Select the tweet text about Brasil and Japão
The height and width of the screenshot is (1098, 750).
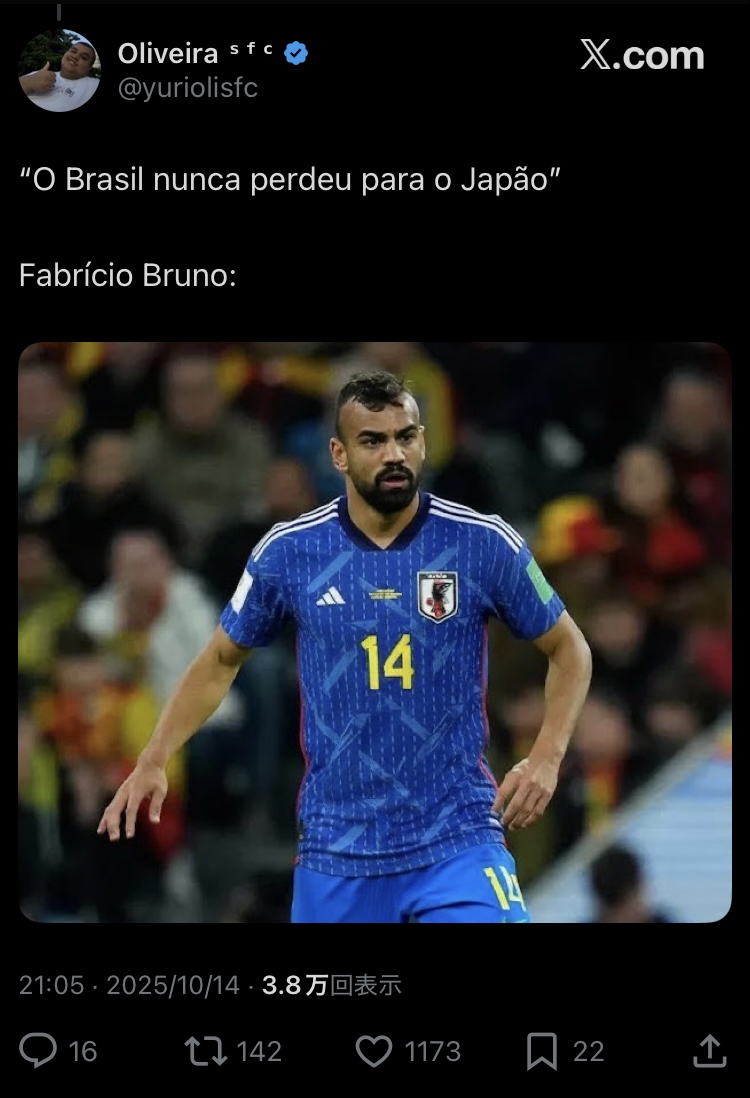point(290,180)
